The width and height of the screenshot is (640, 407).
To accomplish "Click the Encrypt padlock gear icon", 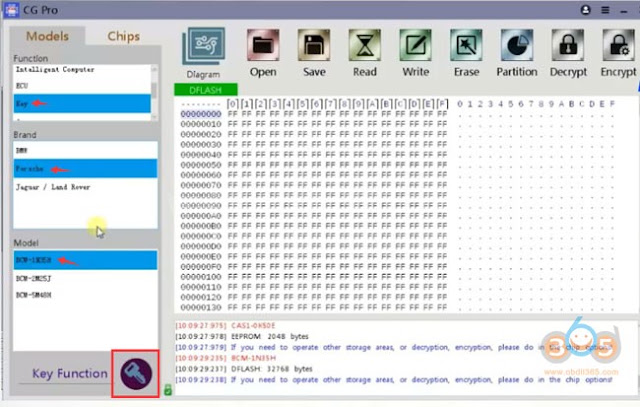I will tap(618, 45).
